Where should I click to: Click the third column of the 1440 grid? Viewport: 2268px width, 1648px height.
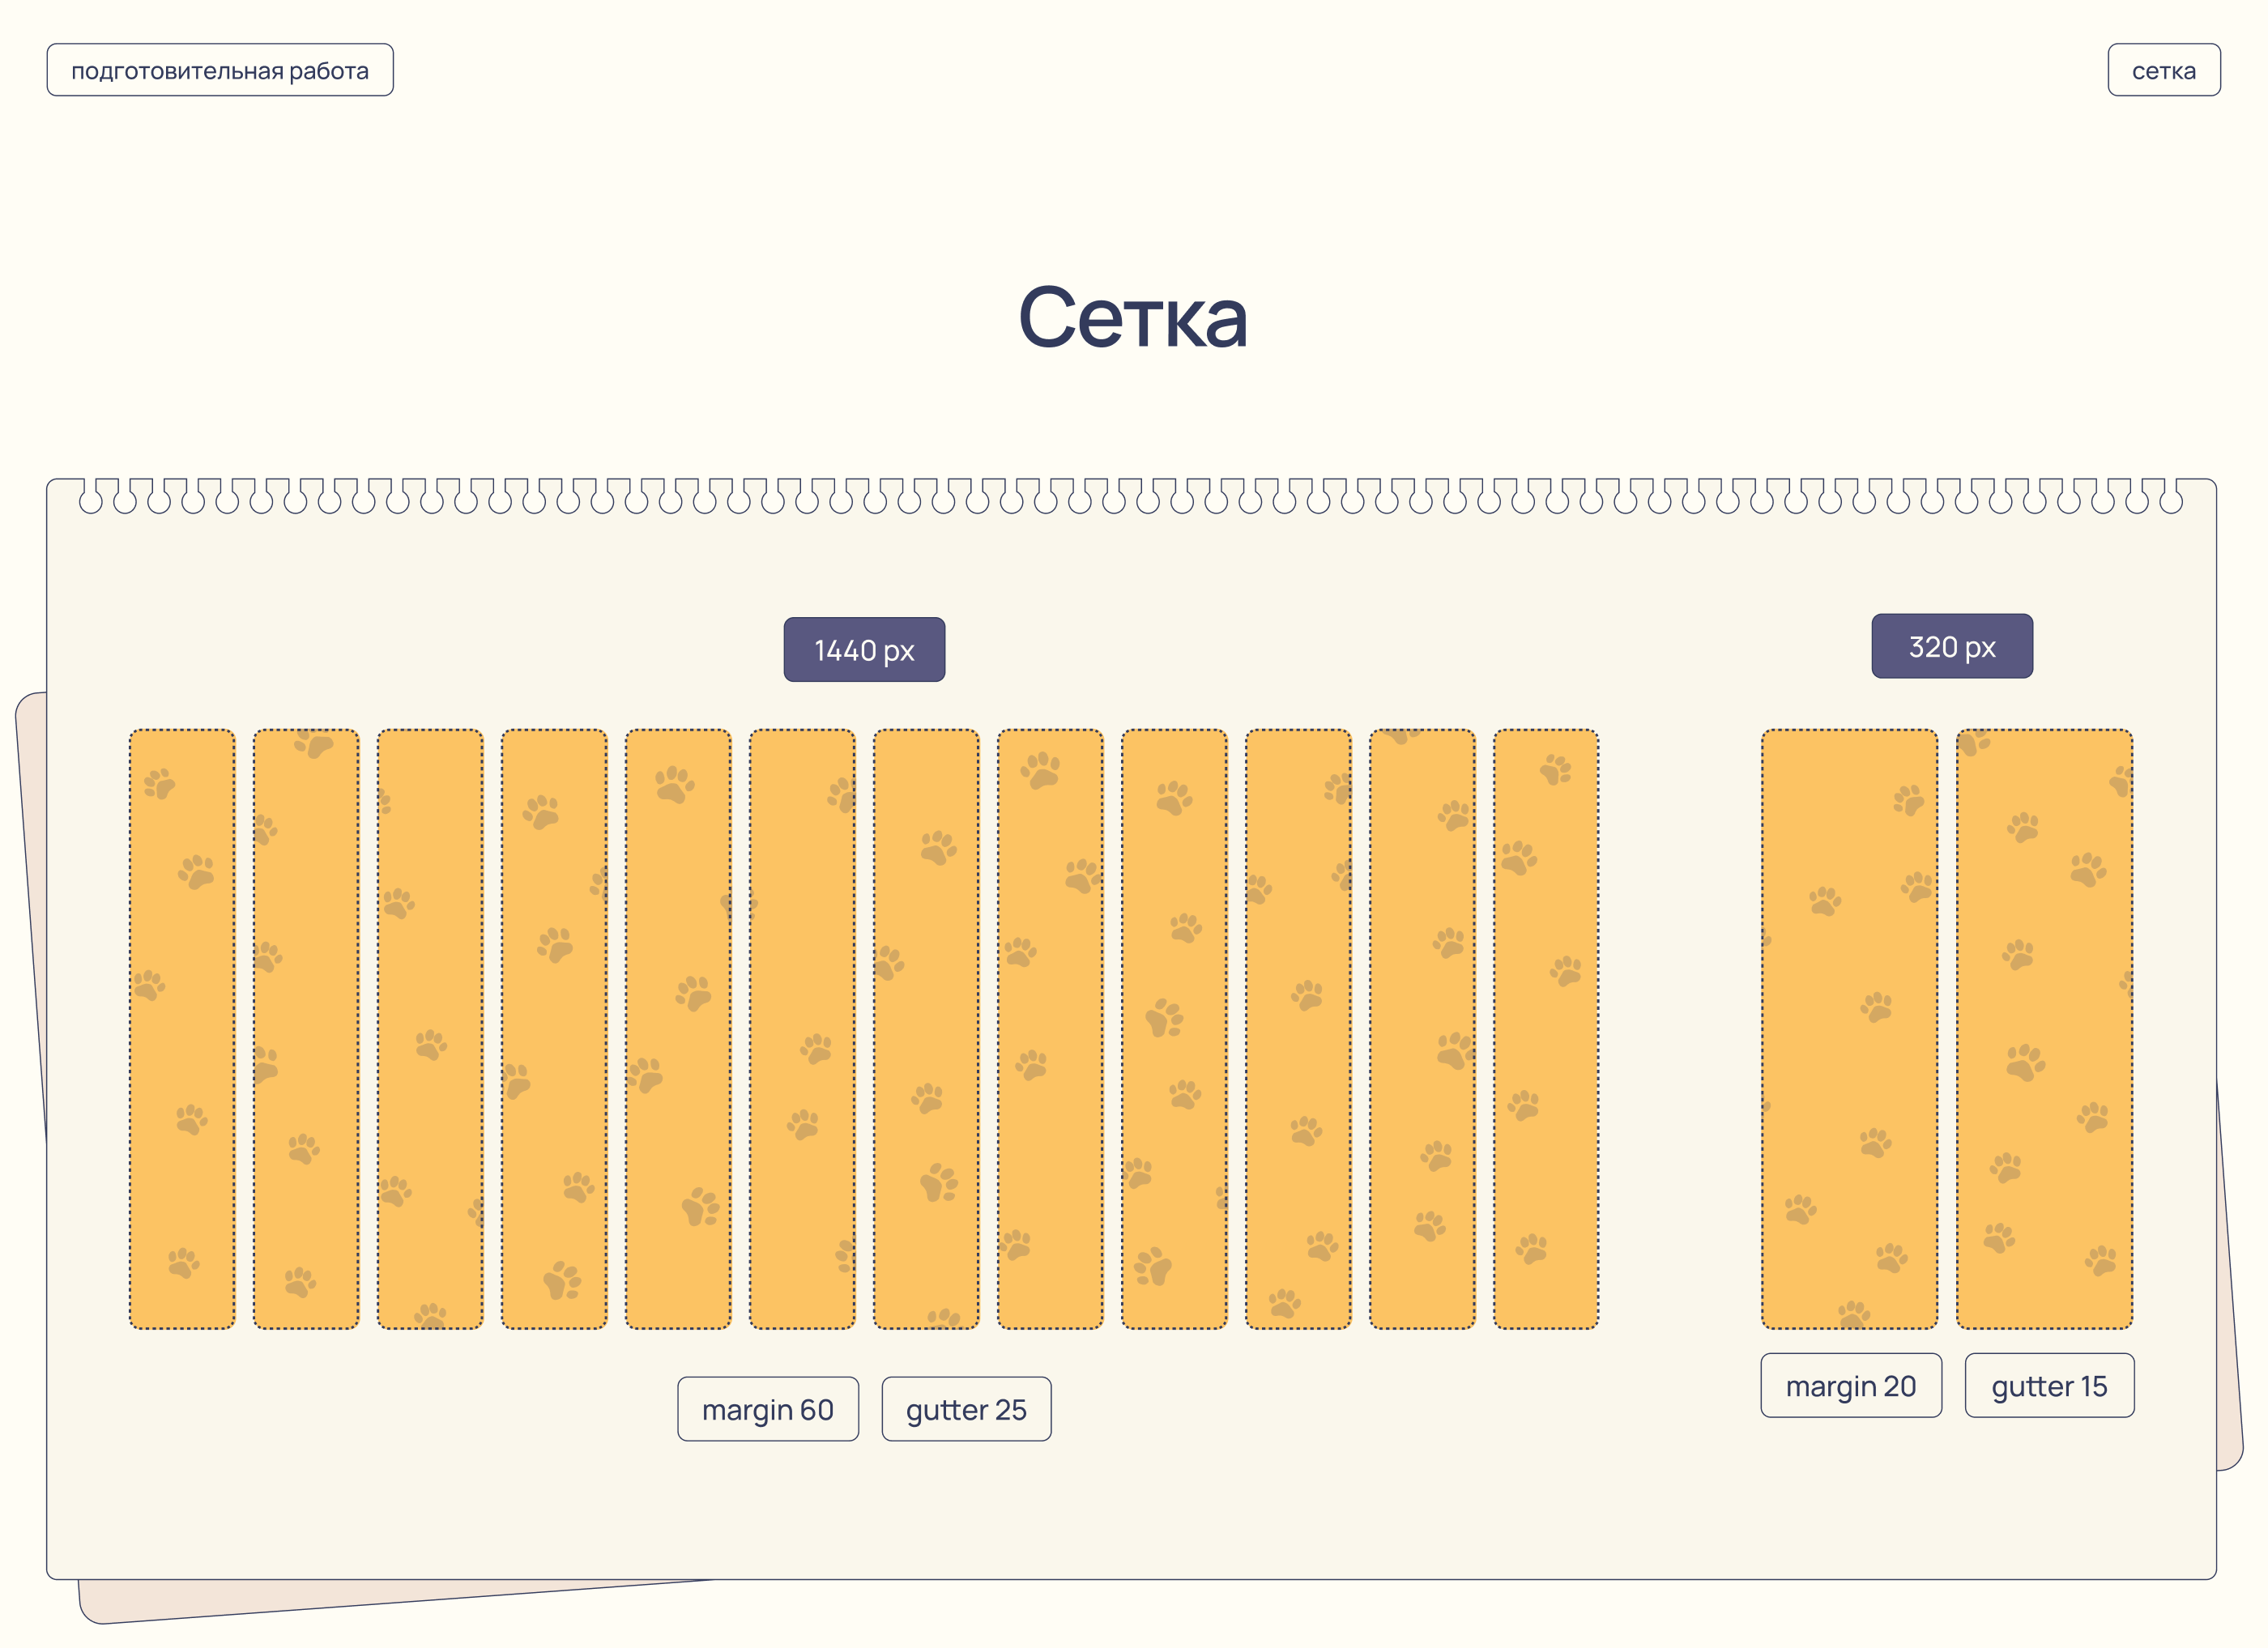[430, 1028]
